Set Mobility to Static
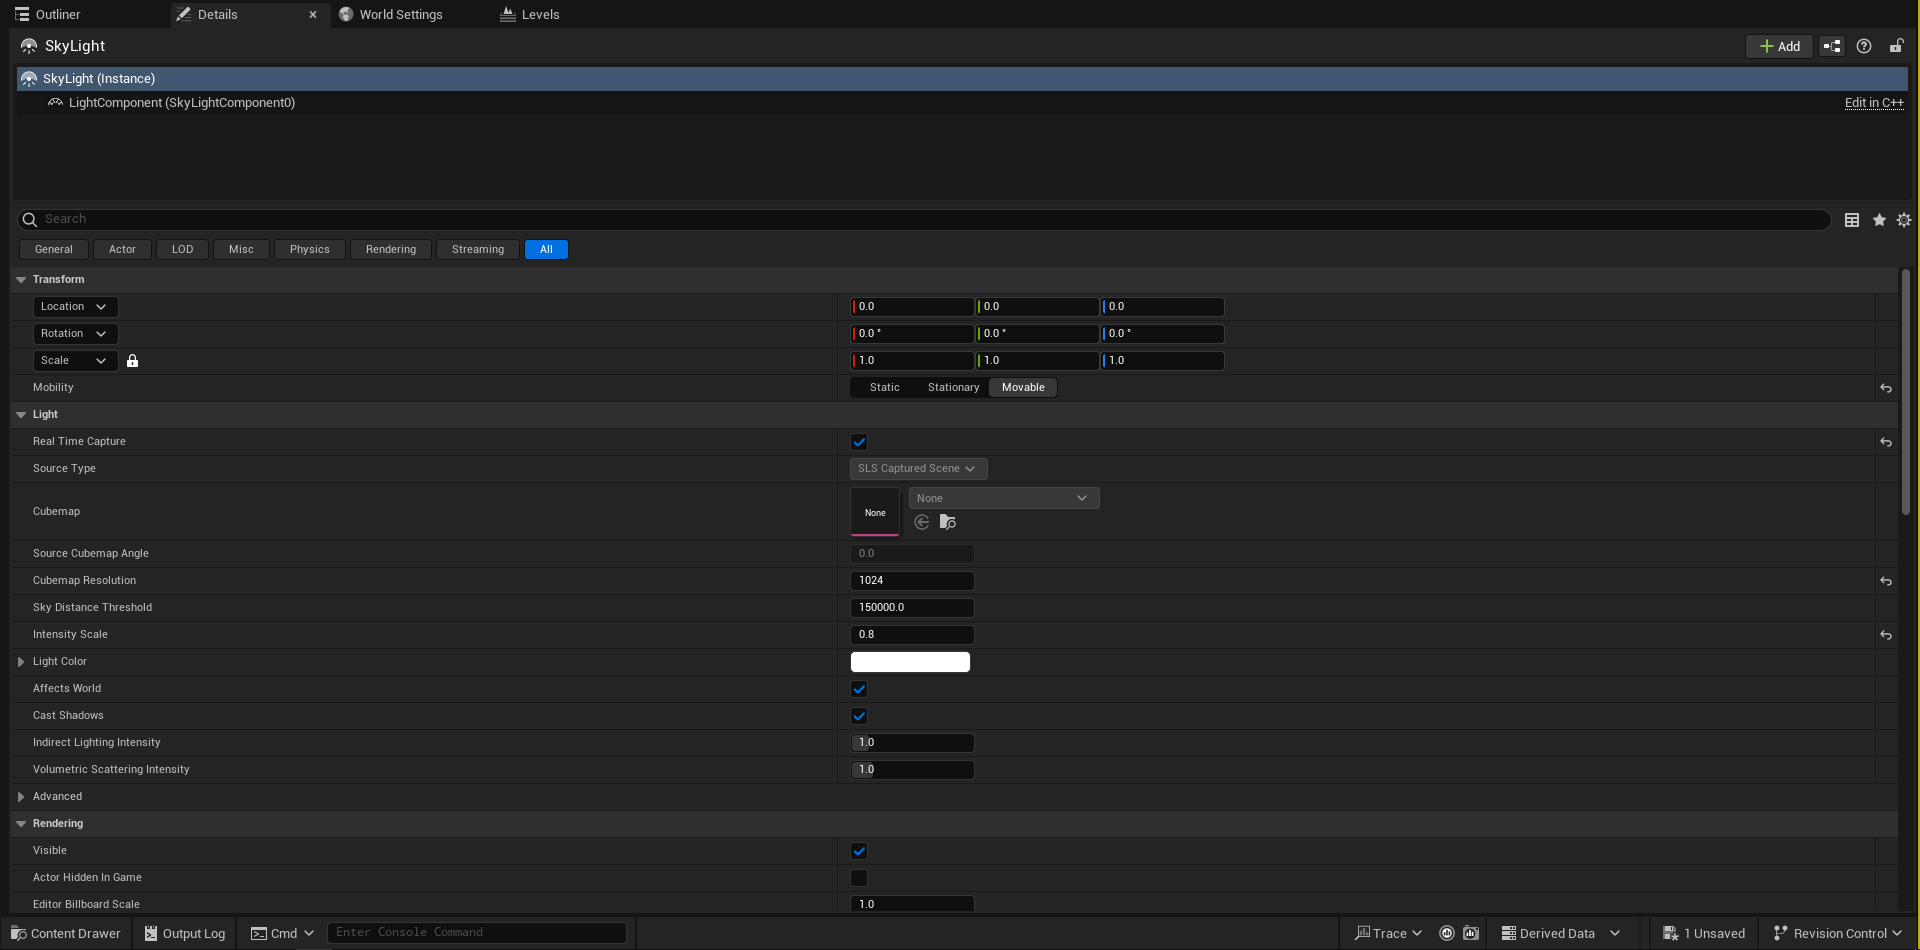Screen dimensions: 1920x950 coord(884,388)
